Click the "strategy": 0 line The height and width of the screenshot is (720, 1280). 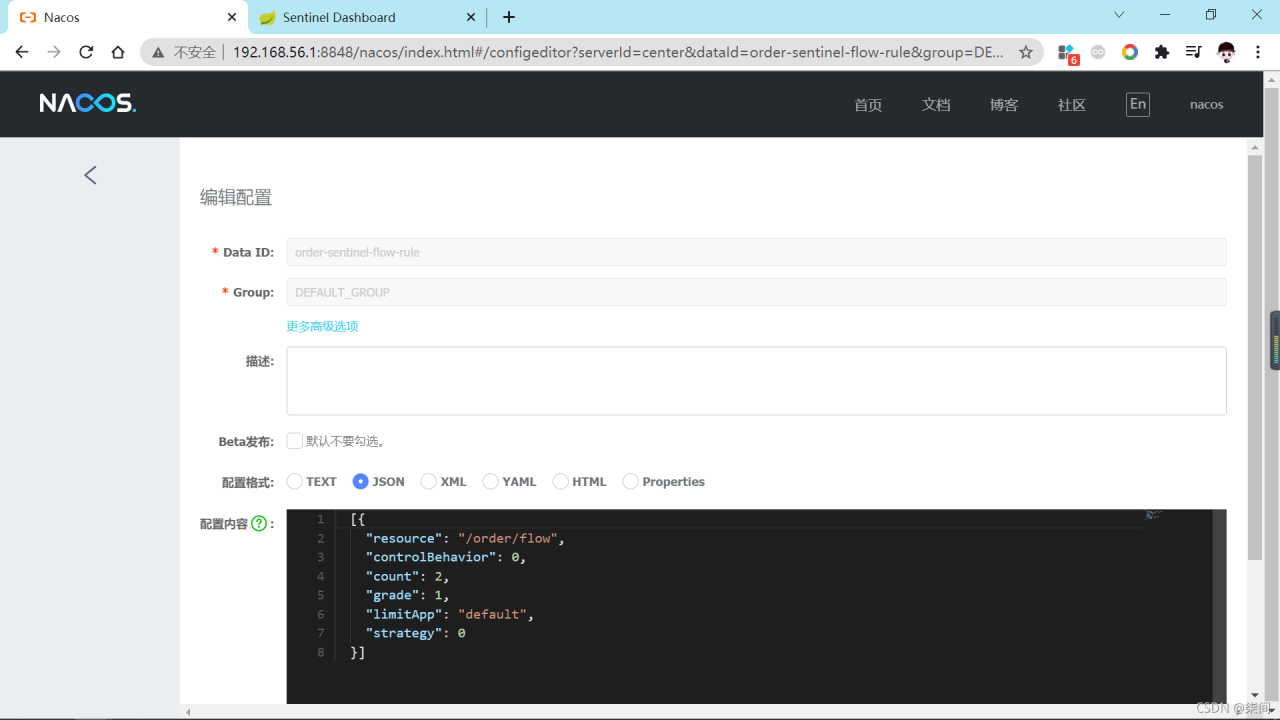click(415, 633)
